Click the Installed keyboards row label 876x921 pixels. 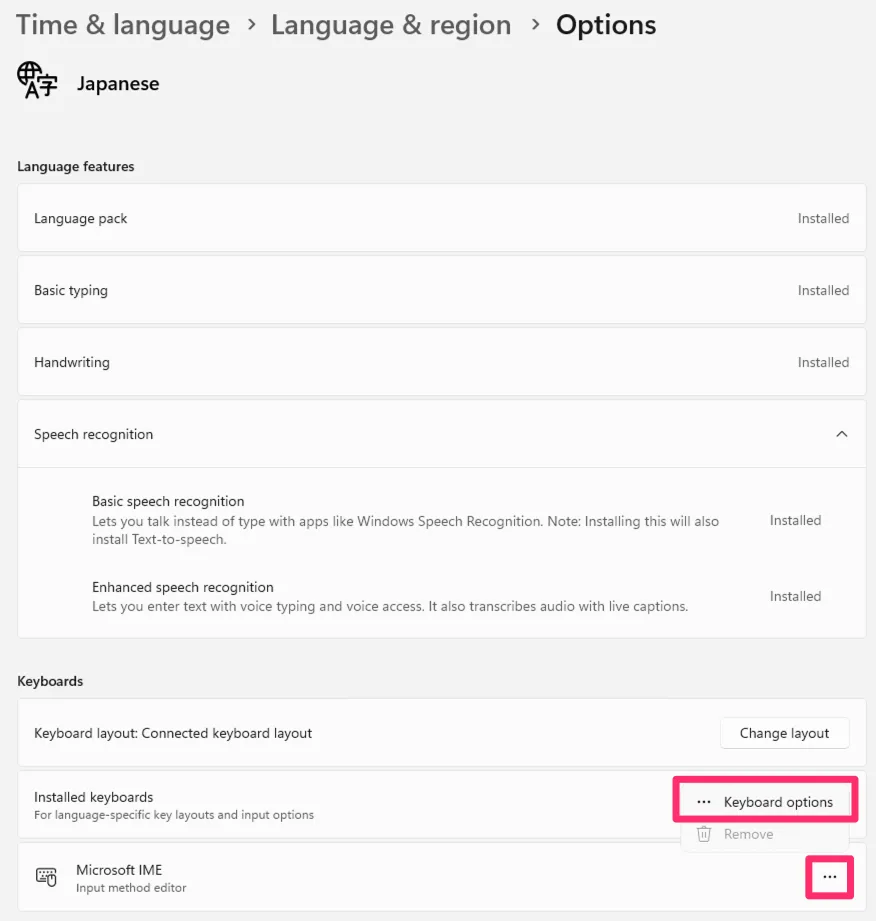(94, 797)
